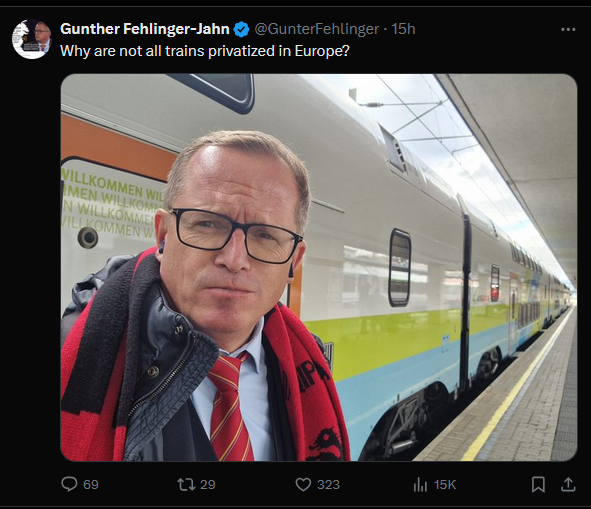Bookmark this tweet
This screenshot has height=509, width=591.
click(538, 484)
